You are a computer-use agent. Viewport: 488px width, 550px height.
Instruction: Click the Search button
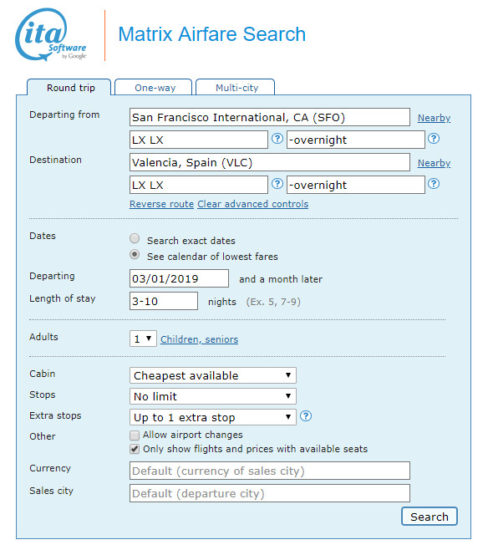(x=429, y=516)
